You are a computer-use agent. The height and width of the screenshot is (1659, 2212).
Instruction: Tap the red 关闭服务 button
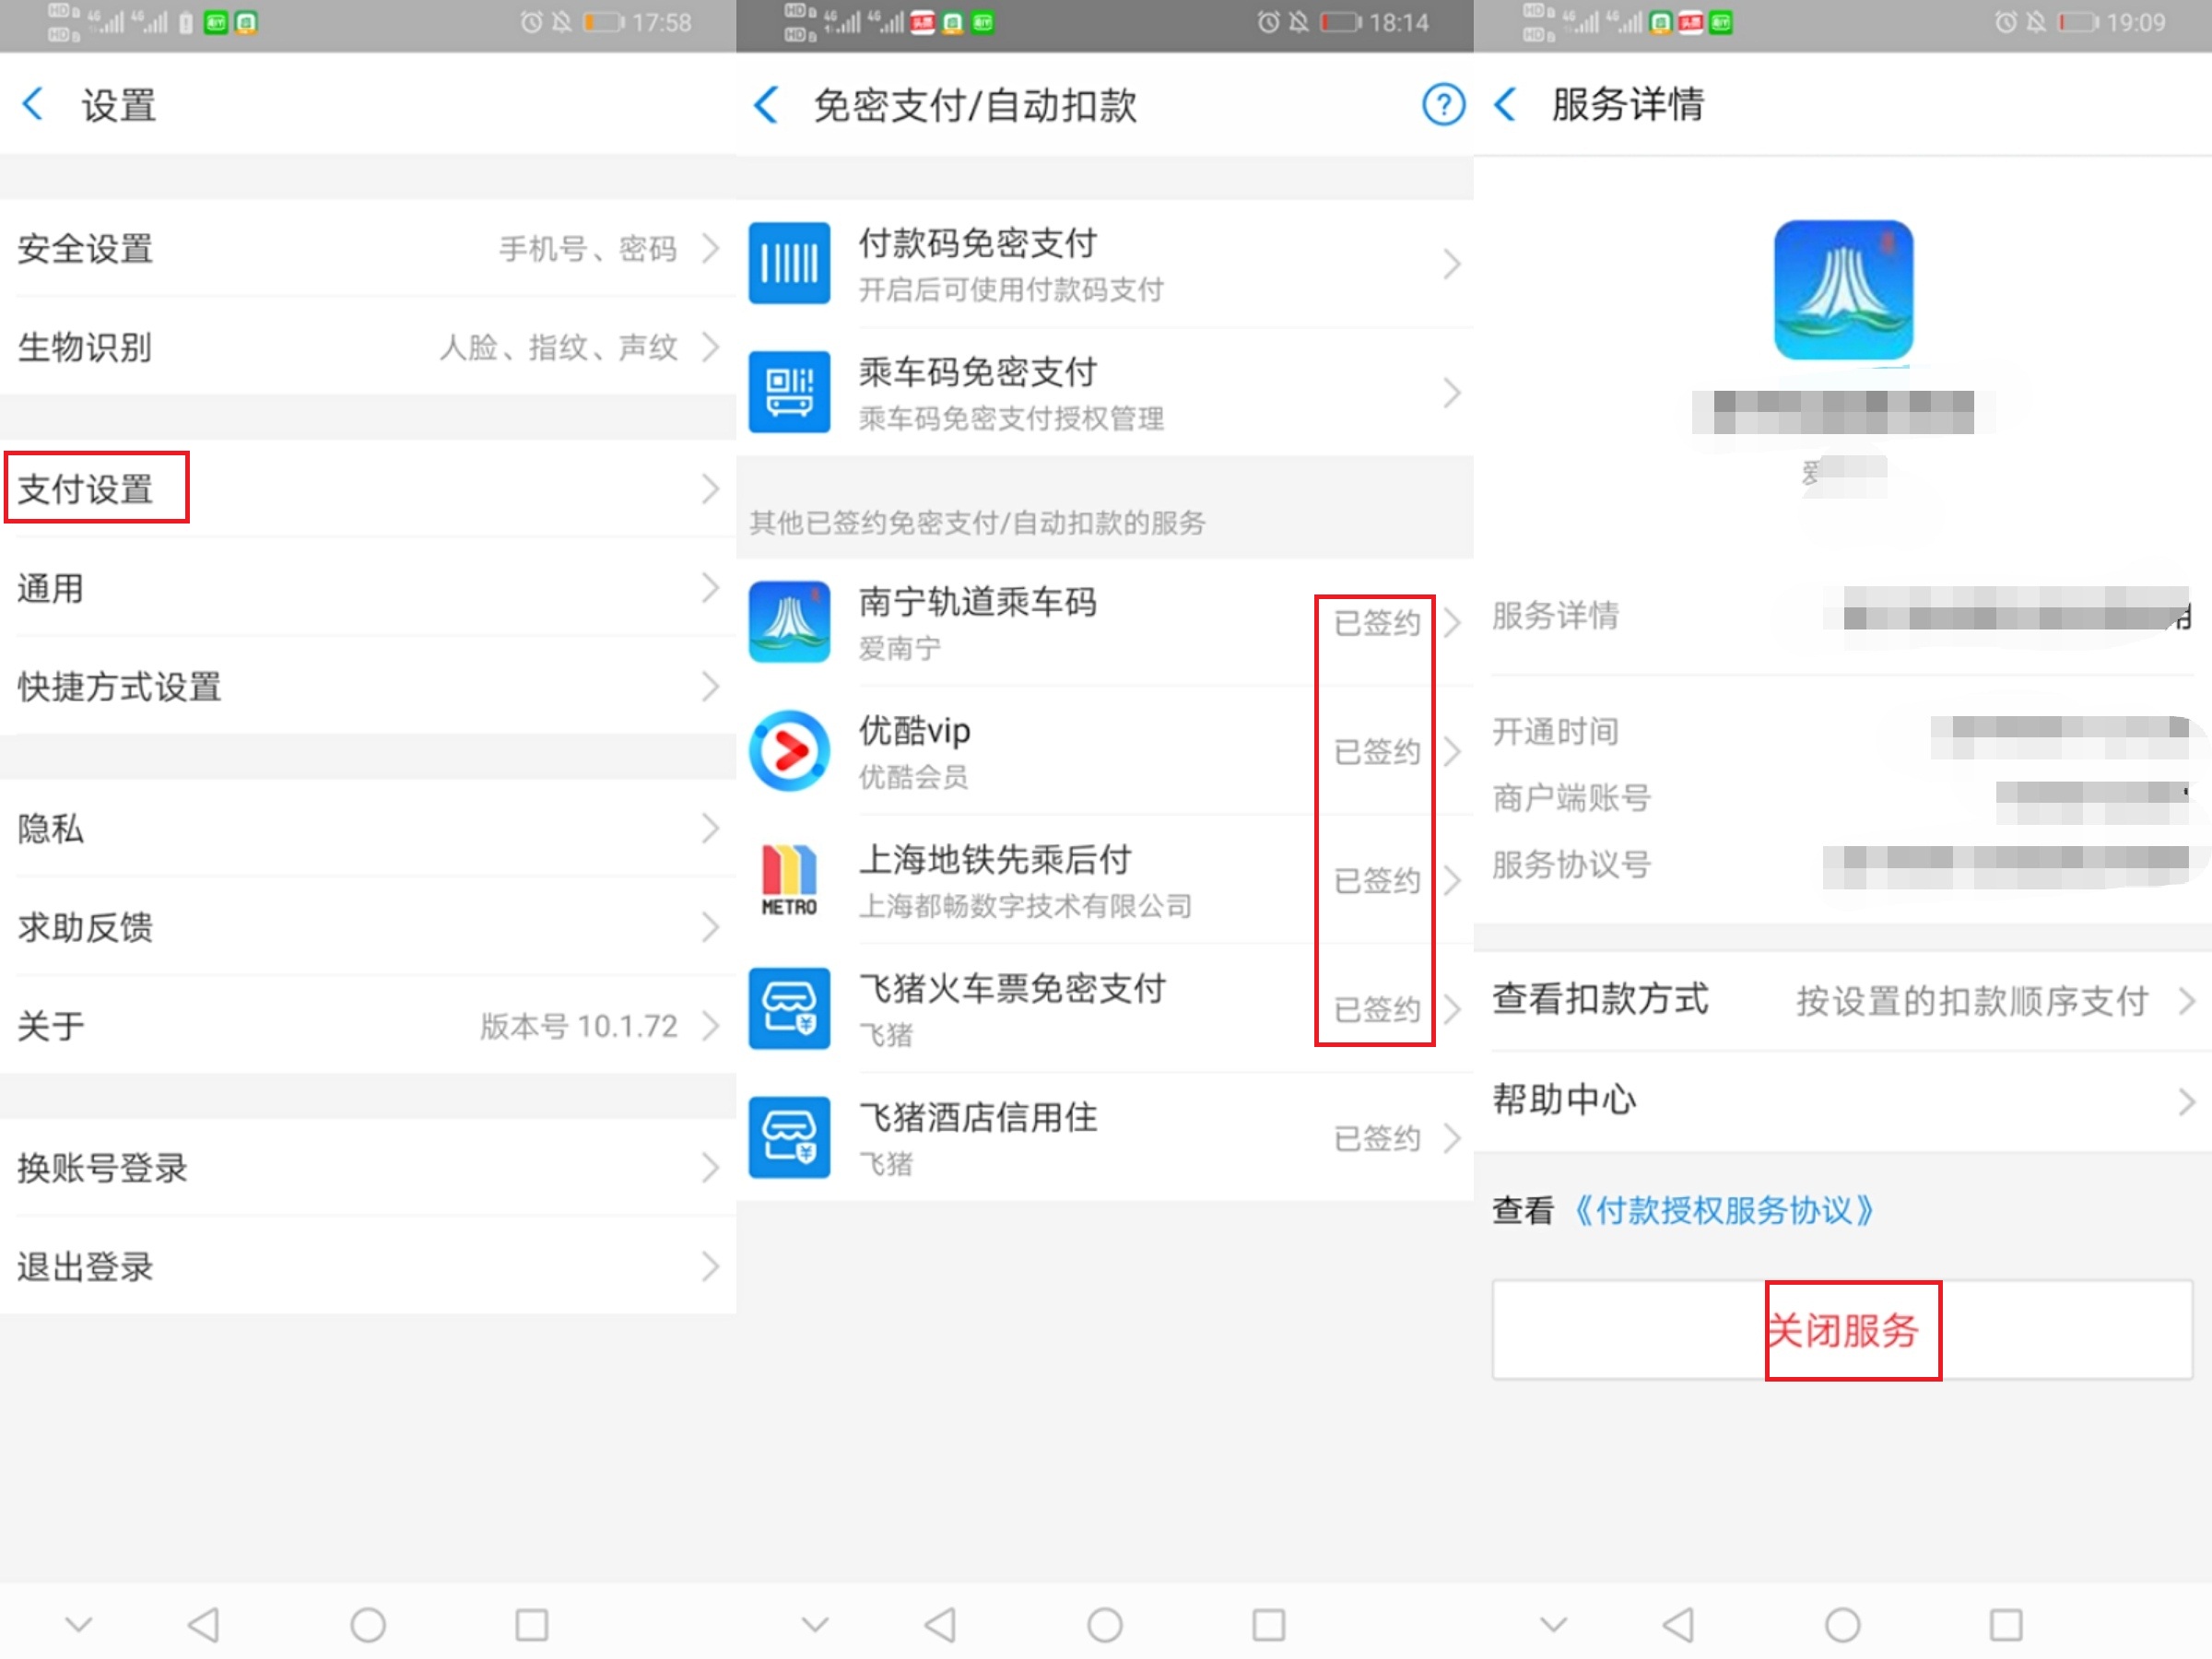pyautogui.click(x=1843, y=1330)
